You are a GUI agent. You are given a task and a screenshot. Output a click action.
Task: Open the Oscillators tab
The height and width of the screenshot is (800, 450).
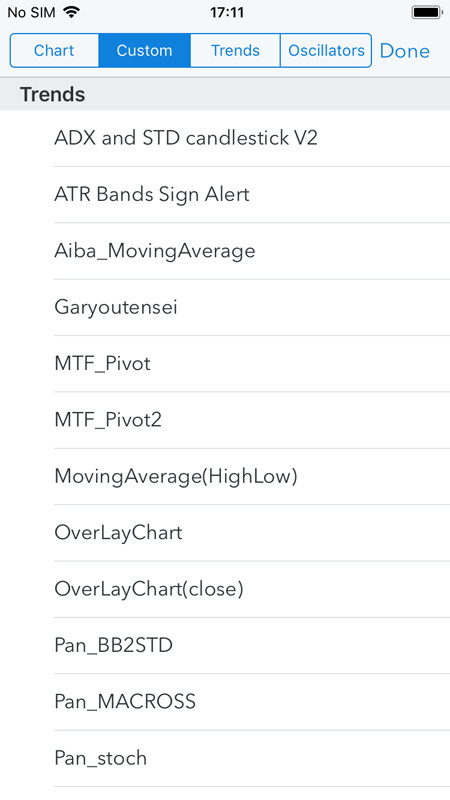[326, 51]
